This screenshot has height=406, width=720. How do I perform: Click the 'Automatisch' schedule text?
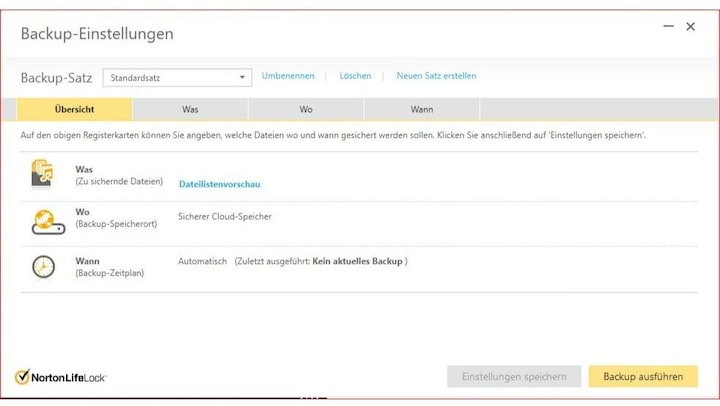tap(202, 261)
